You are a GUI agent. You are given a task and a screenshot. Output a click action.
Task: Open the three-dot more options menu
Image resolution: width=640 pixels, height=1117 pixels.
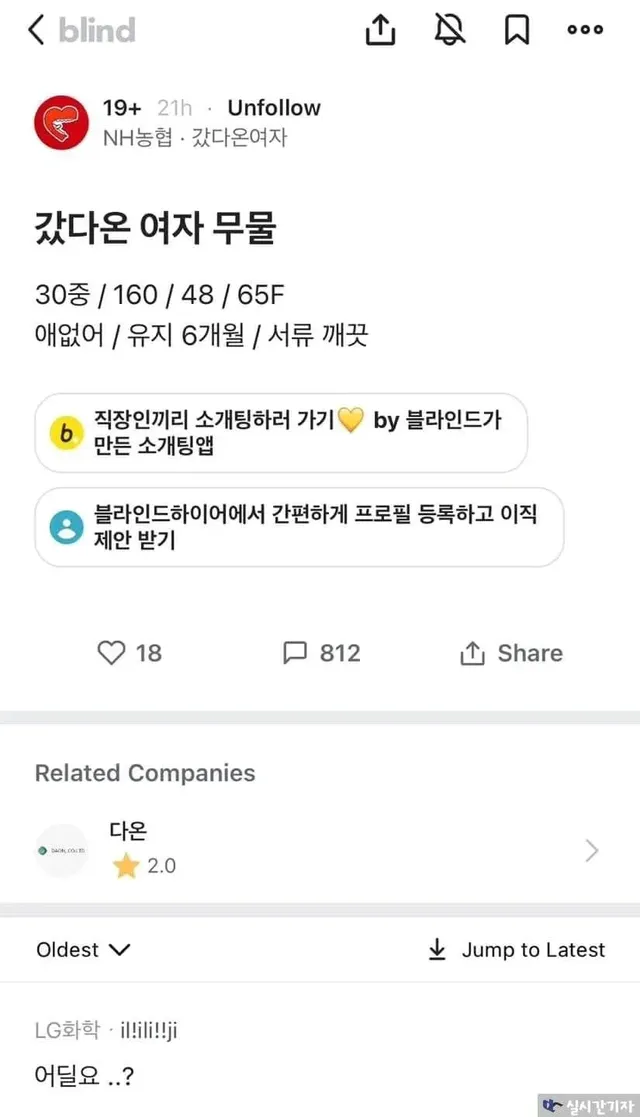click(x=585, y=30)
